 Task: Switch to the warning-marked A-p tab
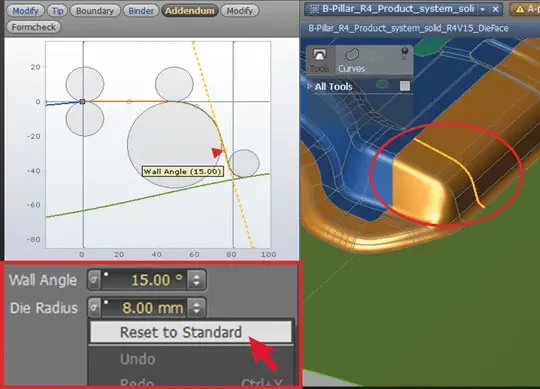(525, 9)
